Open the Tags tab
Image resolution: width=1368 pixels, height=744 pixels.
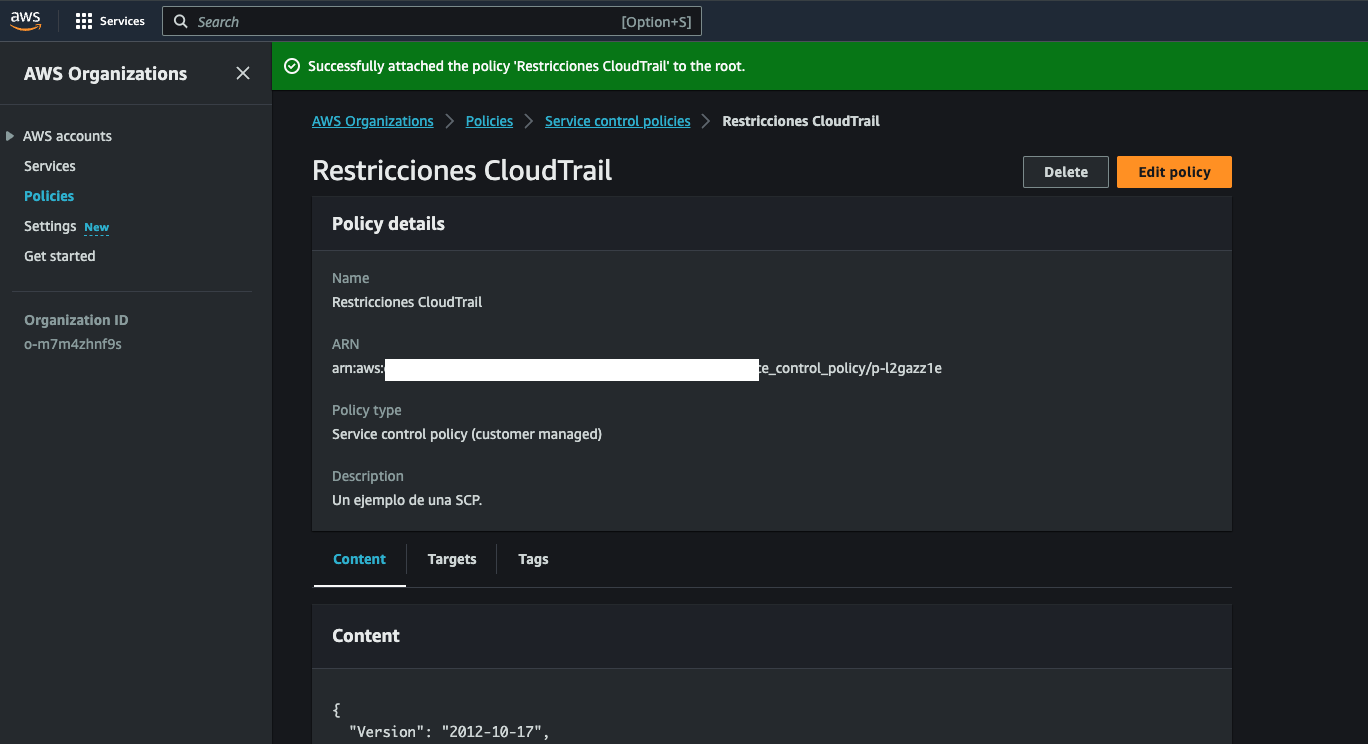533,559
